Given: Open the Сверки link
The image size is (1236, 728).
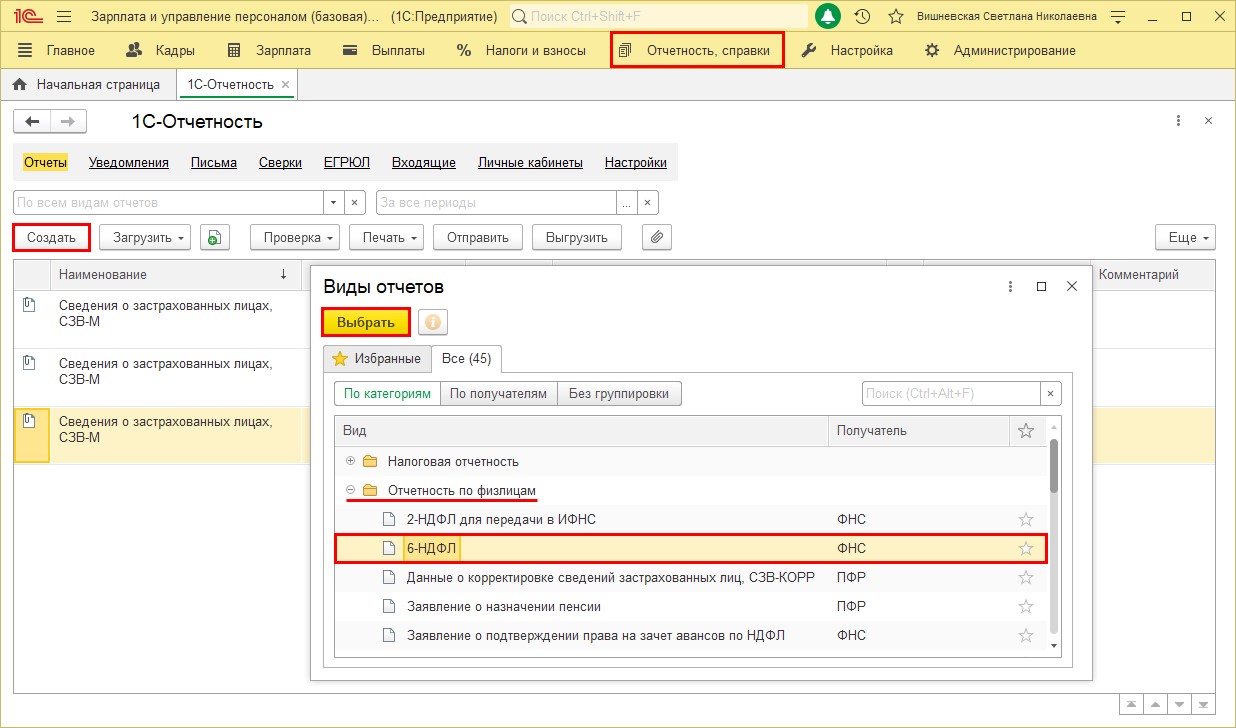Looking at the screenshot, I should coord(280,162).
